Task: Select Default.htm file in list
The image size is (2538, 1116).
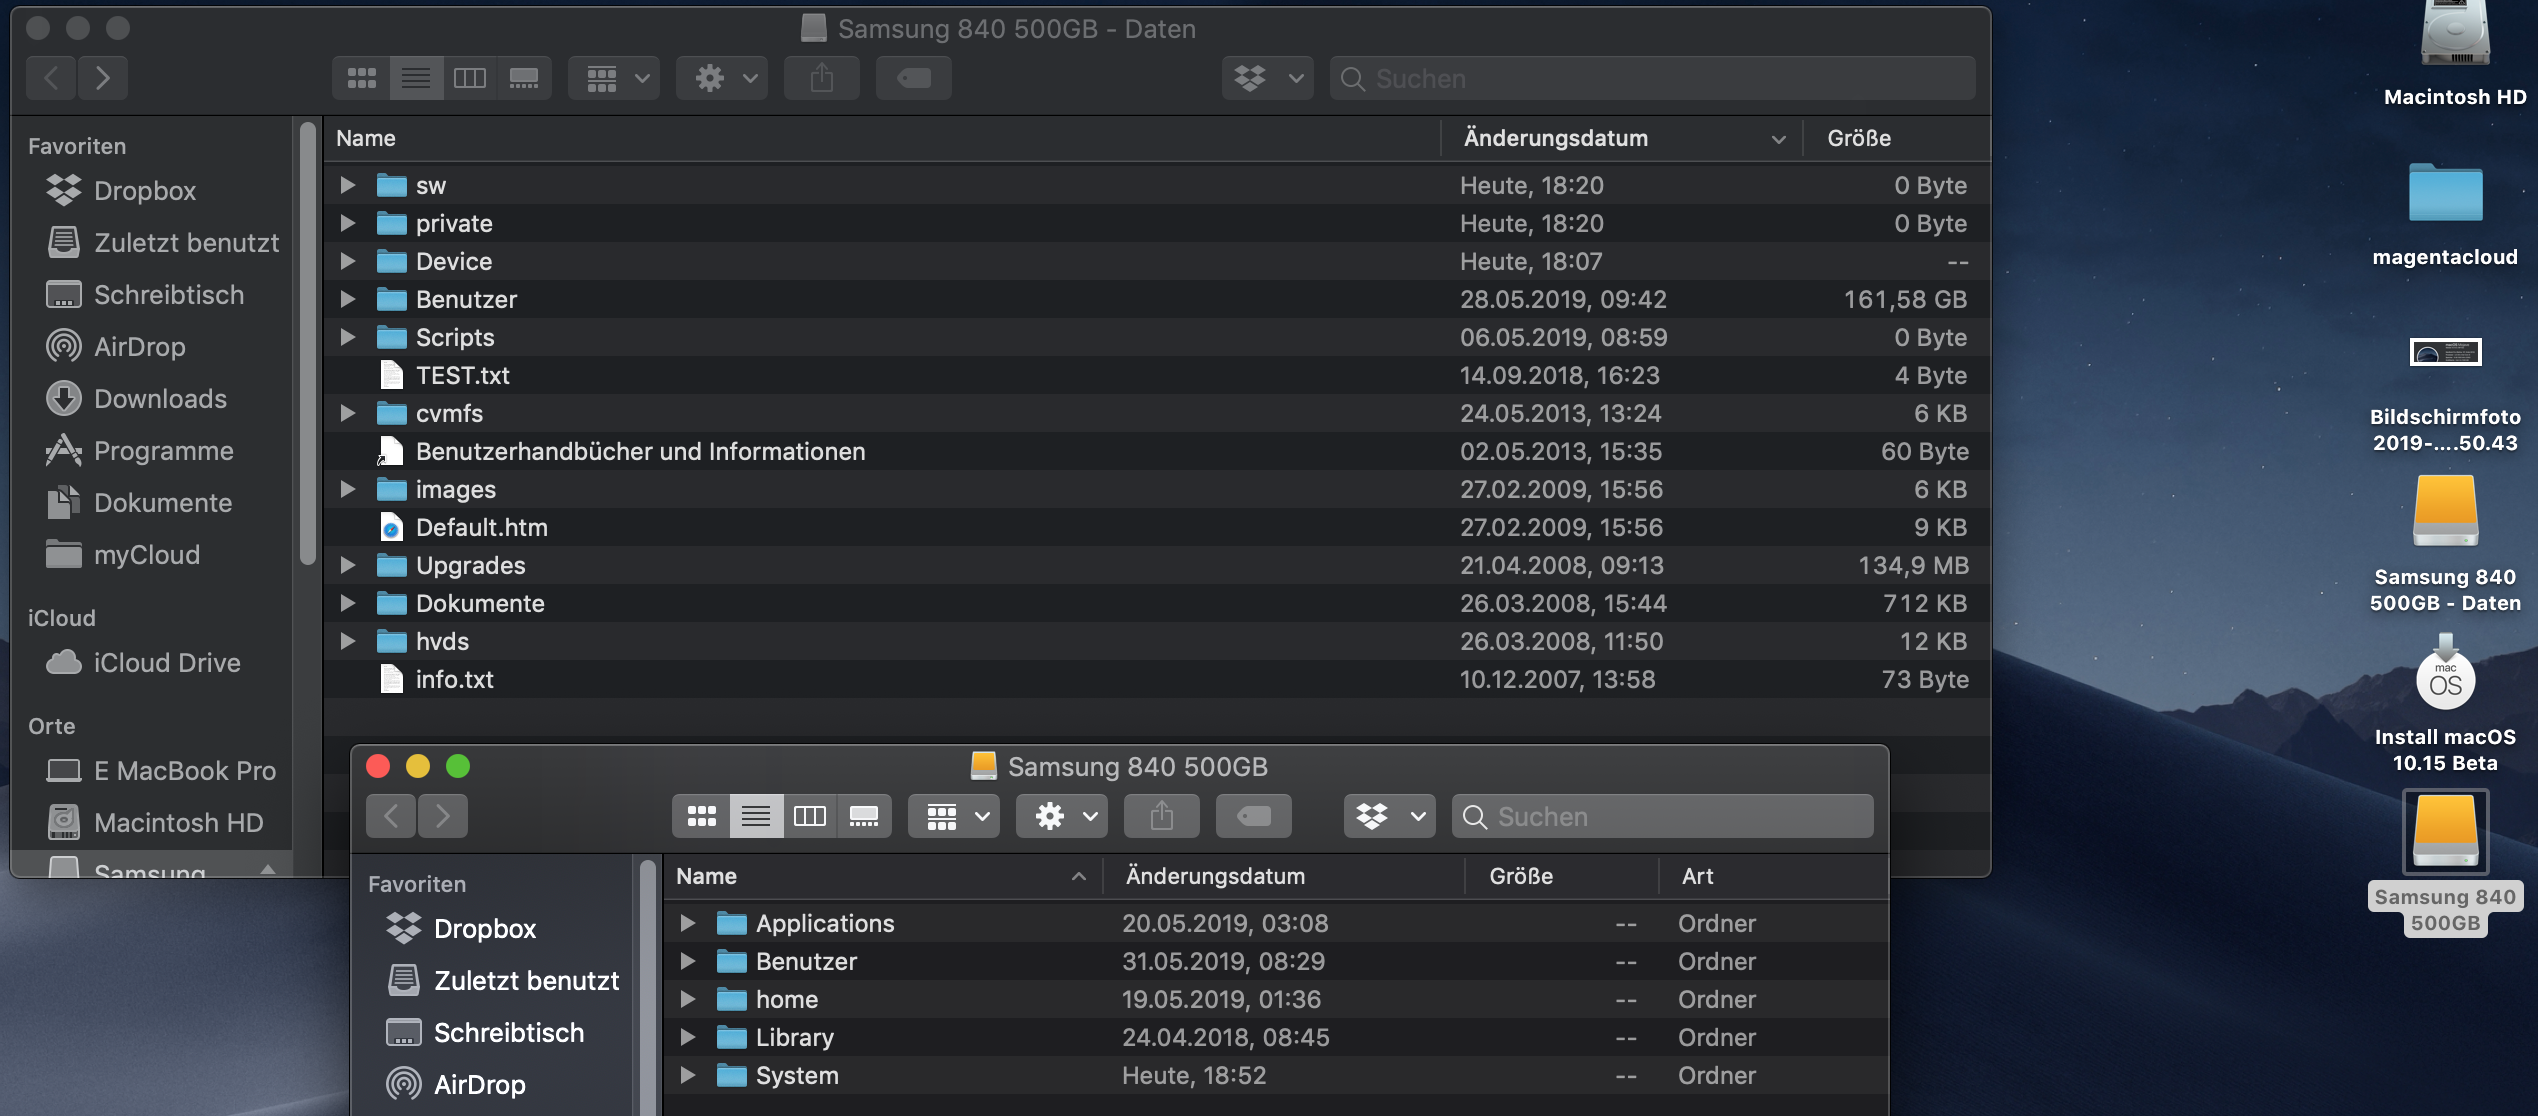Action: coord(481,527)
